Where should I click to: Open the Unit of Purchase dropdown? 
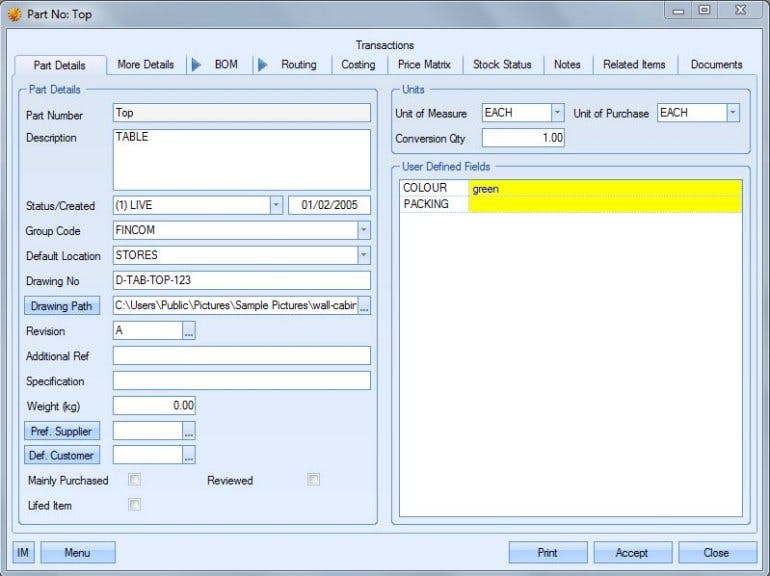tap(733, 112)
